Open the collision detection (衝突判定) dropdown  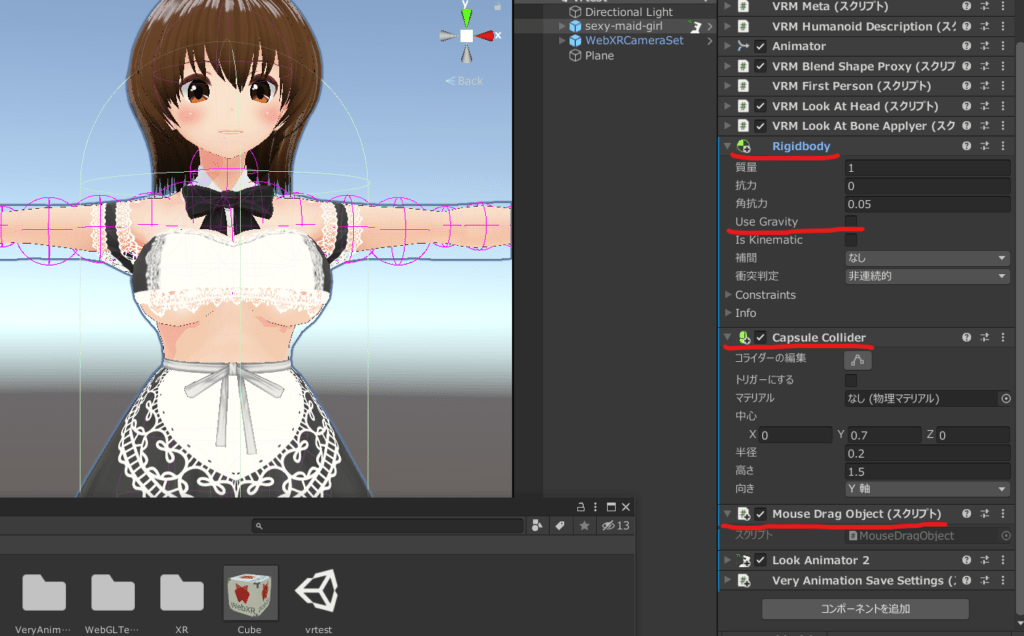click(926, 276)
